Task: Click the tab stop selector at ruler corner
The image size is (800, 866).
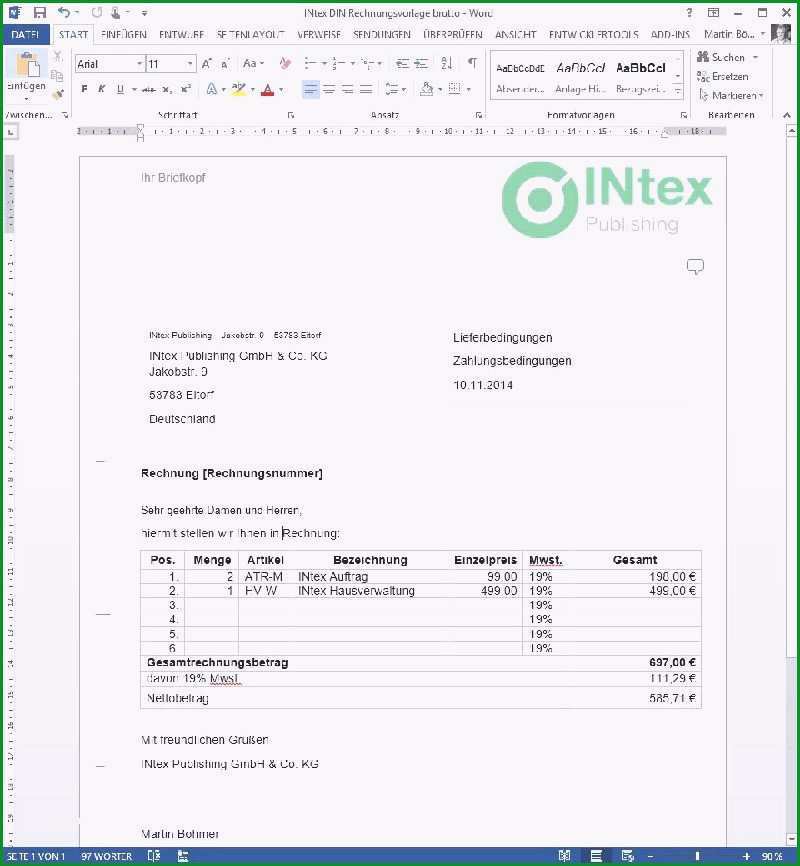Action: 12,131
